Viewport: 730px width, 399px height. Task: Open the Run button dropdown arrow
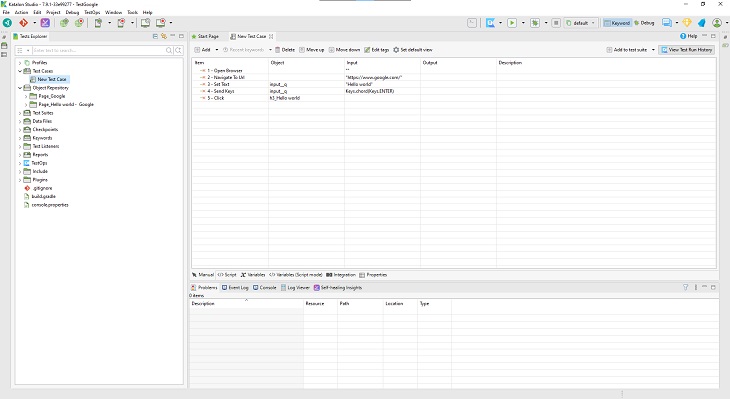click(523, 23)
